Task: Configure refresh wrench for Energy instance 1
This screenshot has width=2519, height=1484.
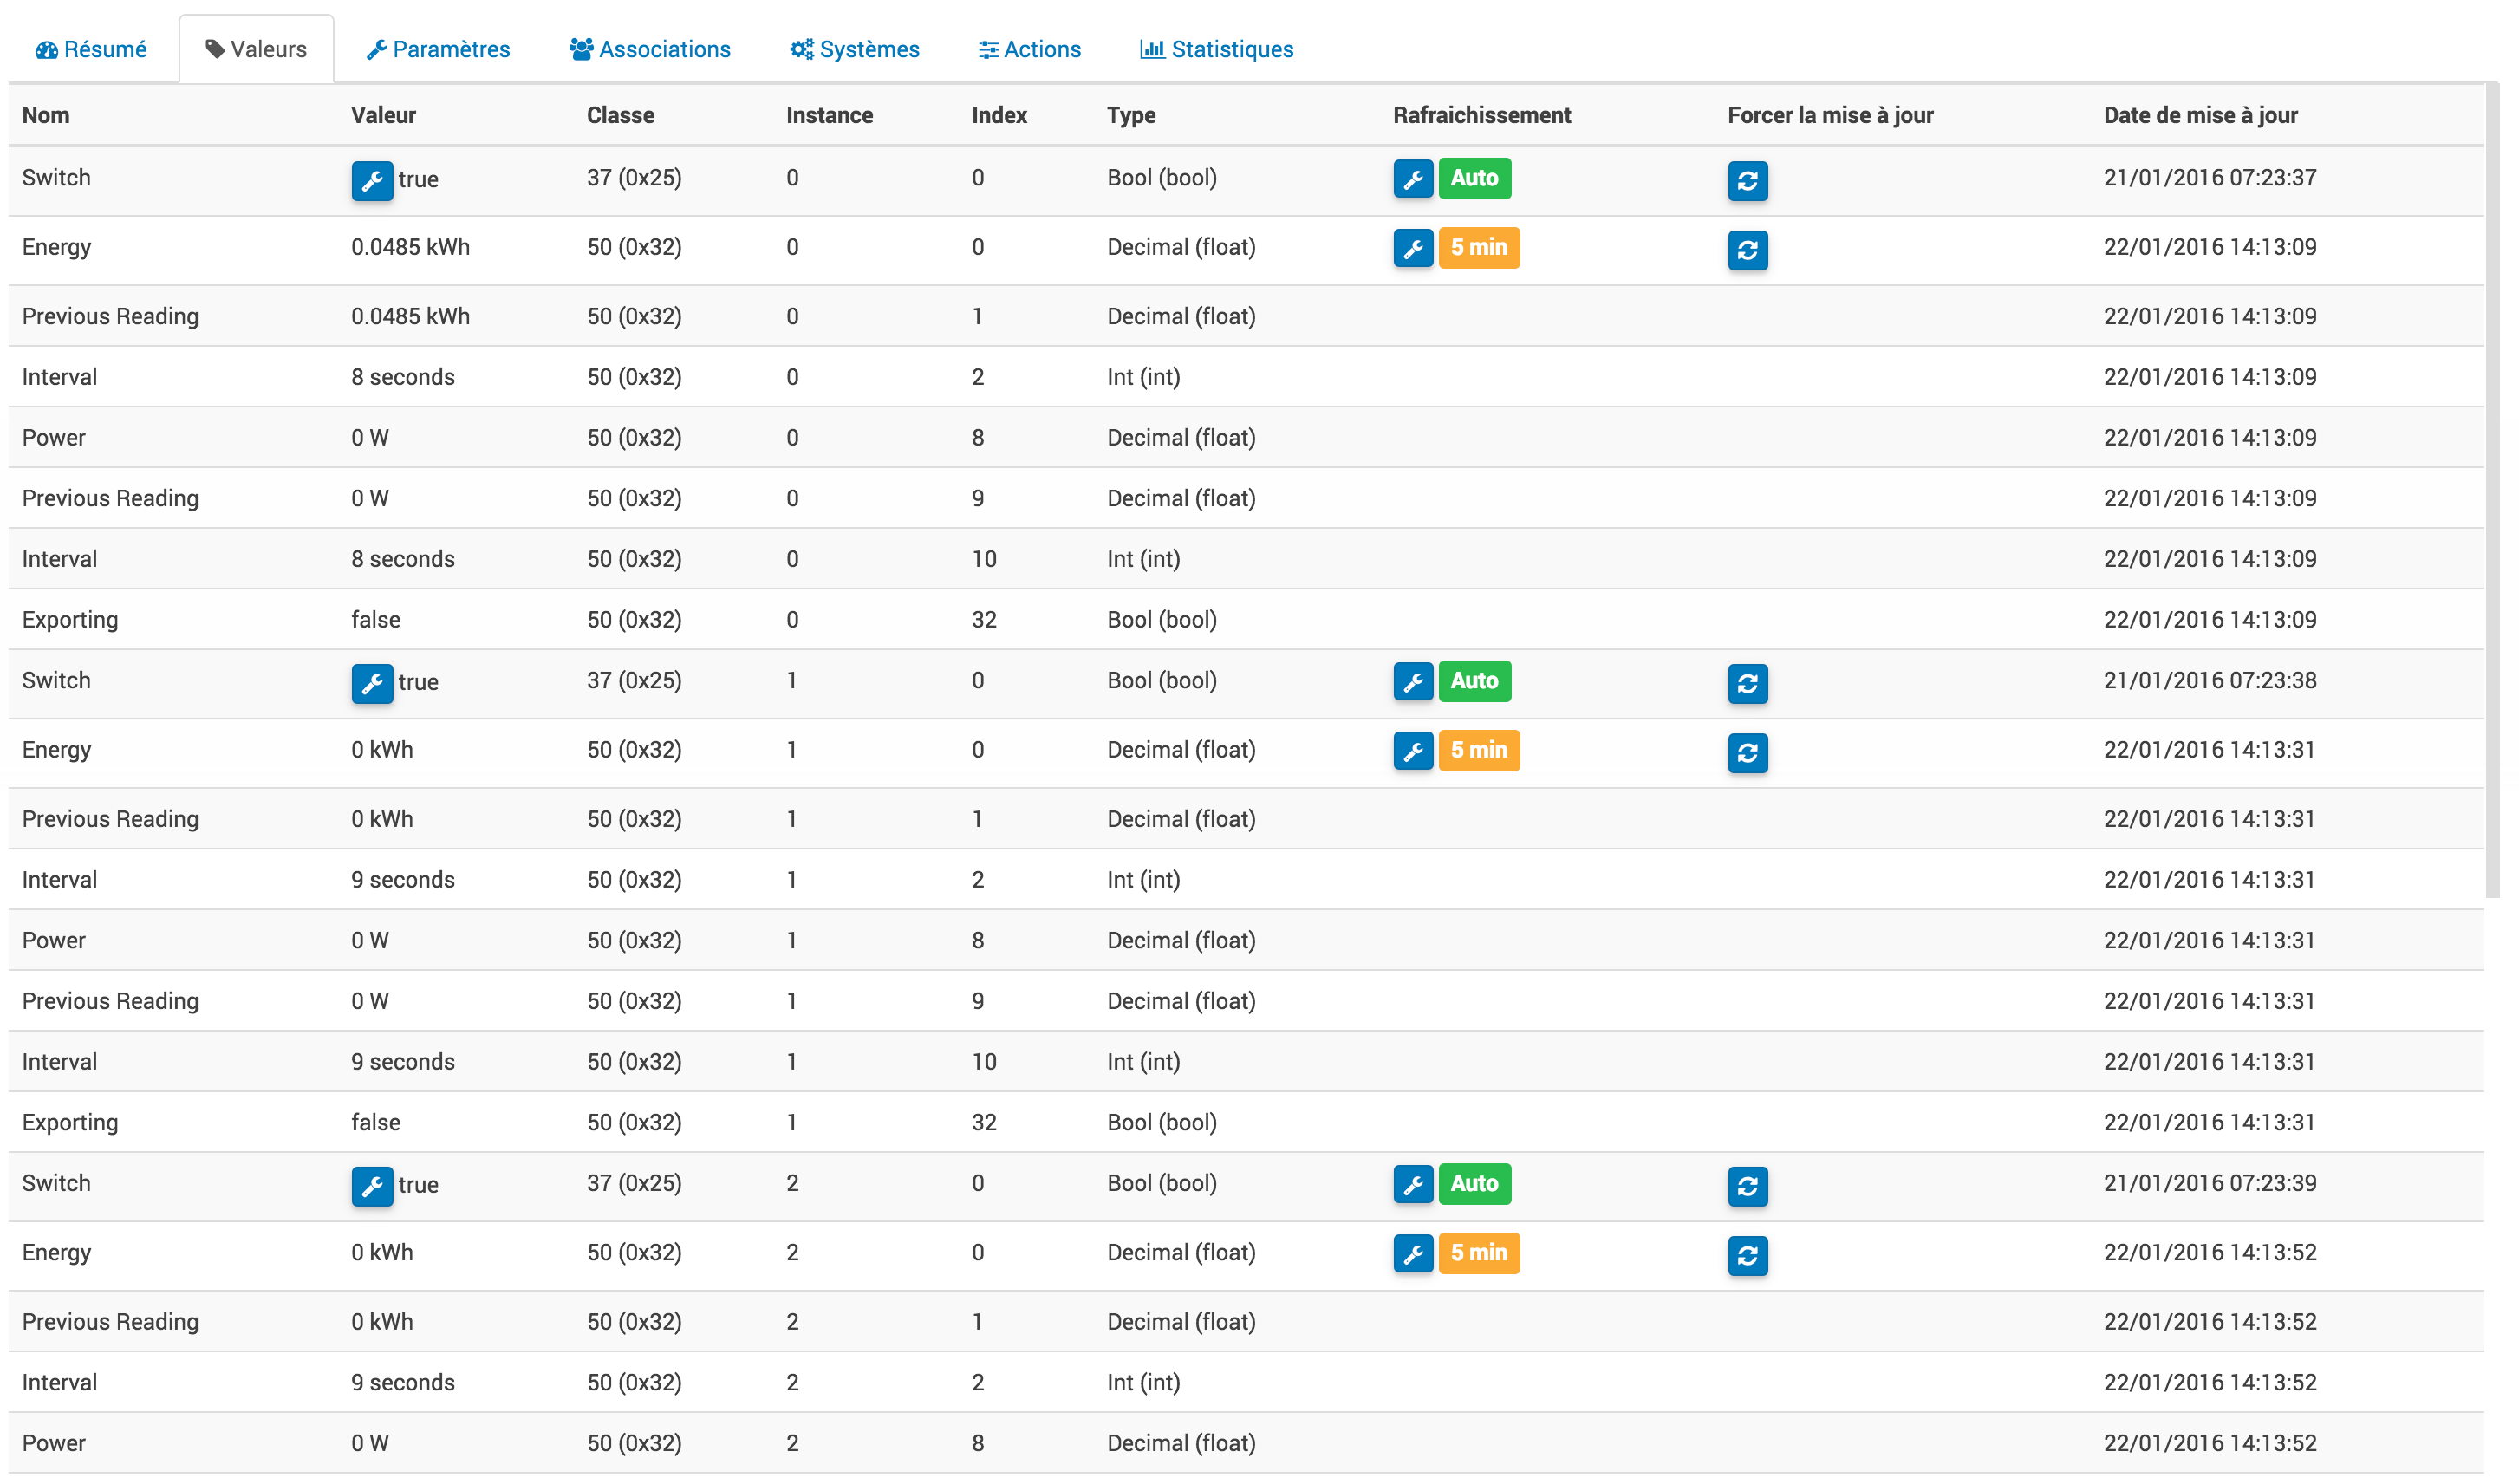Action: tap(1414, 751)
